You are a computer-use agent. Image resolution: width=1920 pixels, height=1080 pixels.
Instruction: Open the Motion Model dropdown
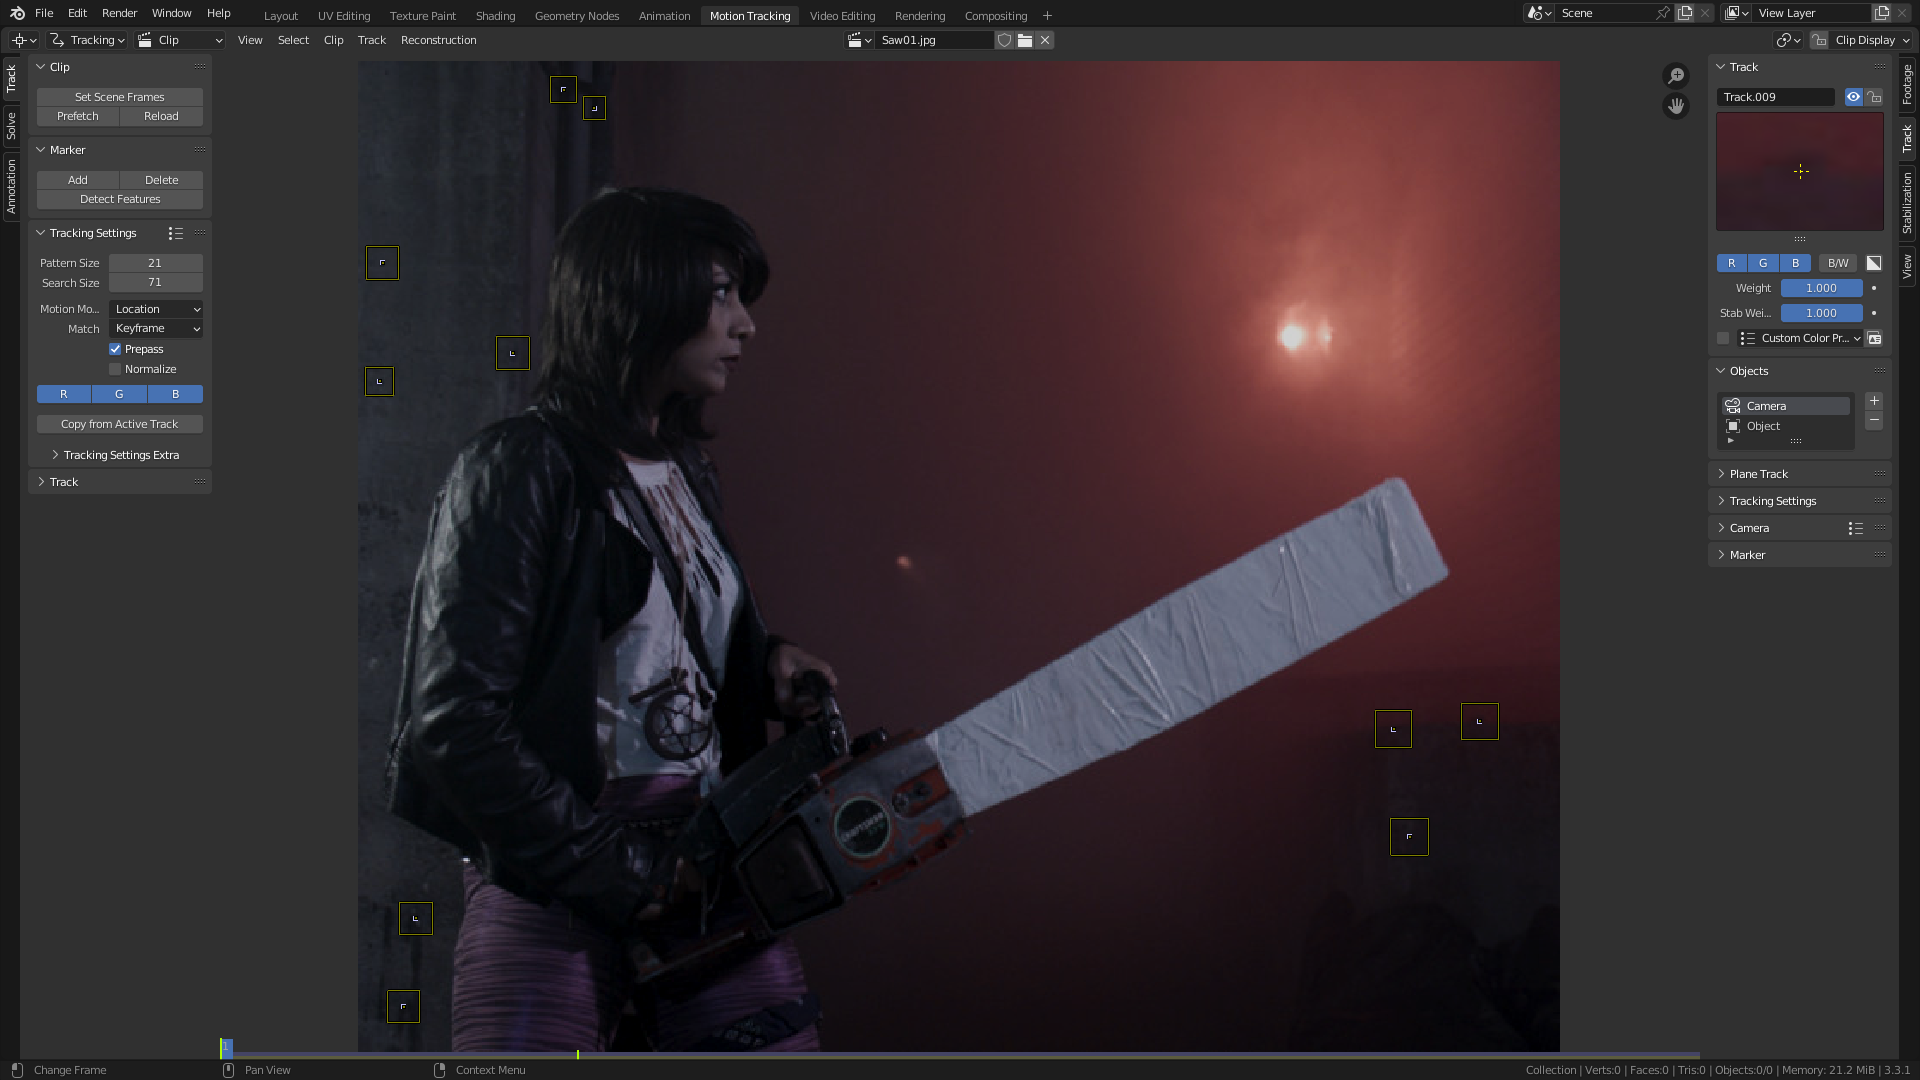click(x=156, y=309)
